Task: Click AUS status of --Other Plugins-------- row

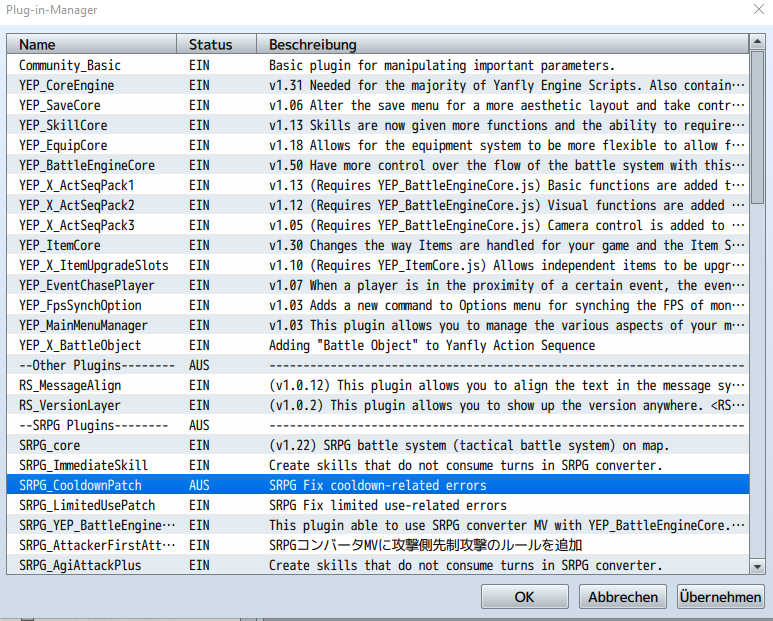Action: (x=199, y=366)
